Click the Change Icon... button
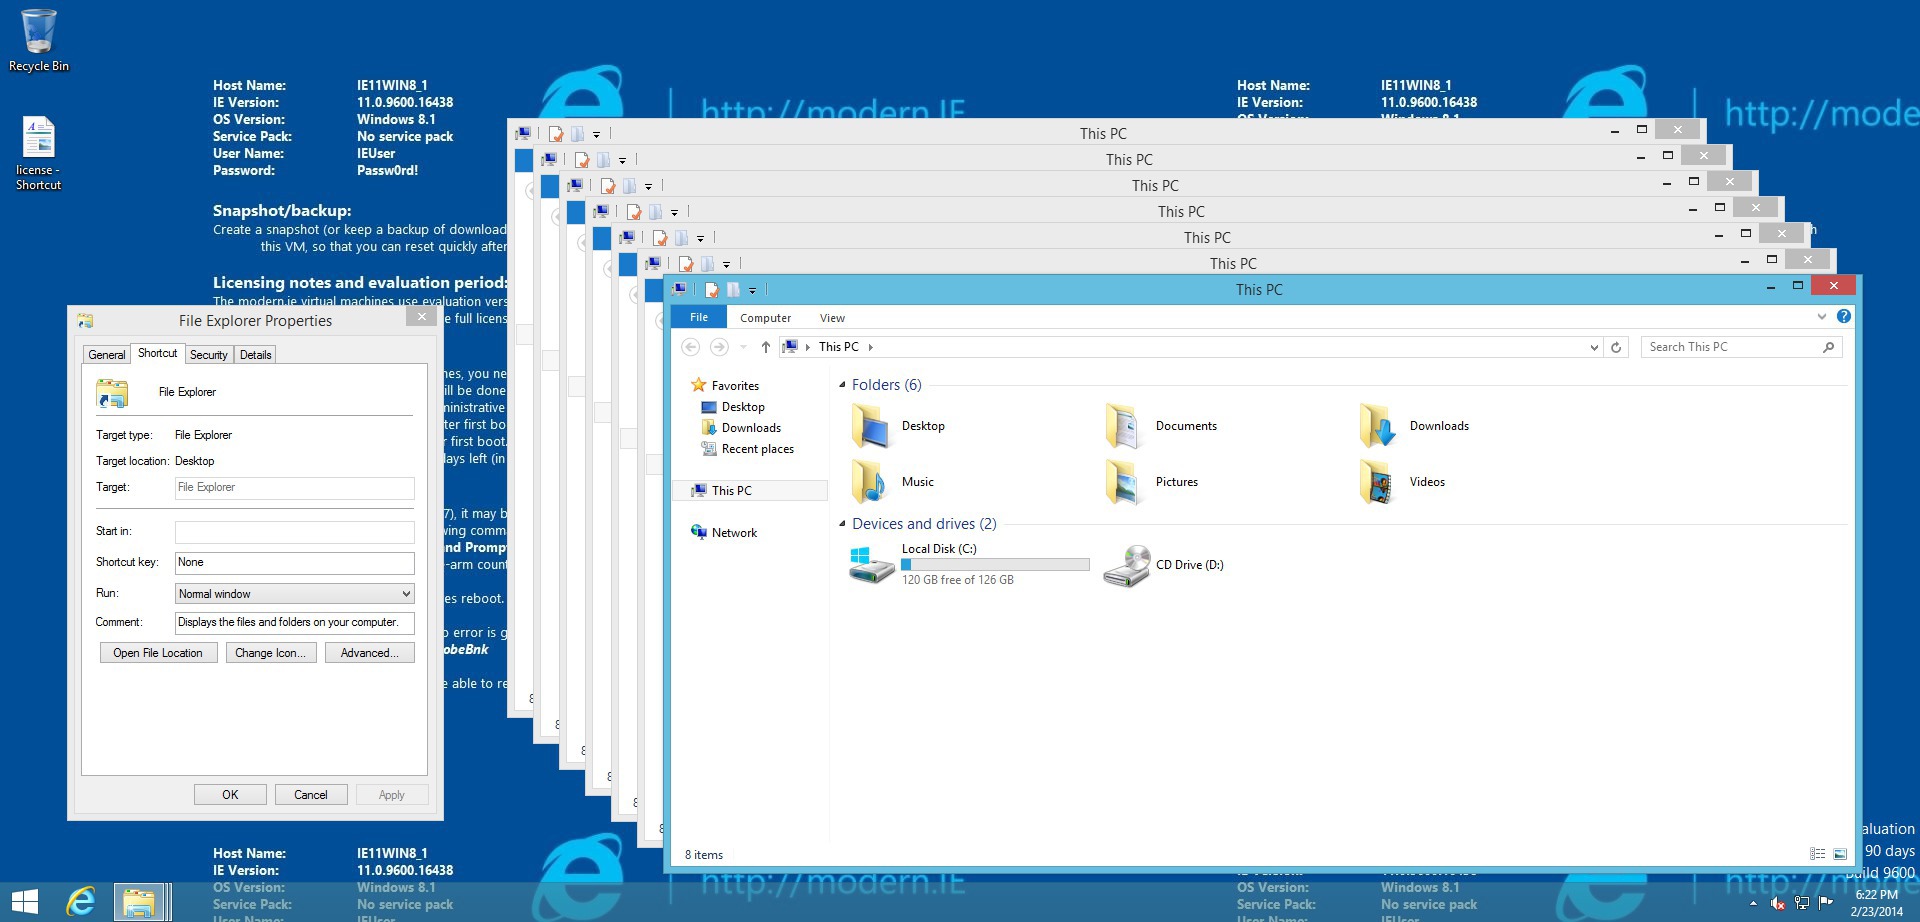Image resolution: width=1920 pixels, height=922 pixels. pyautogui.click(x=271, y=653)
